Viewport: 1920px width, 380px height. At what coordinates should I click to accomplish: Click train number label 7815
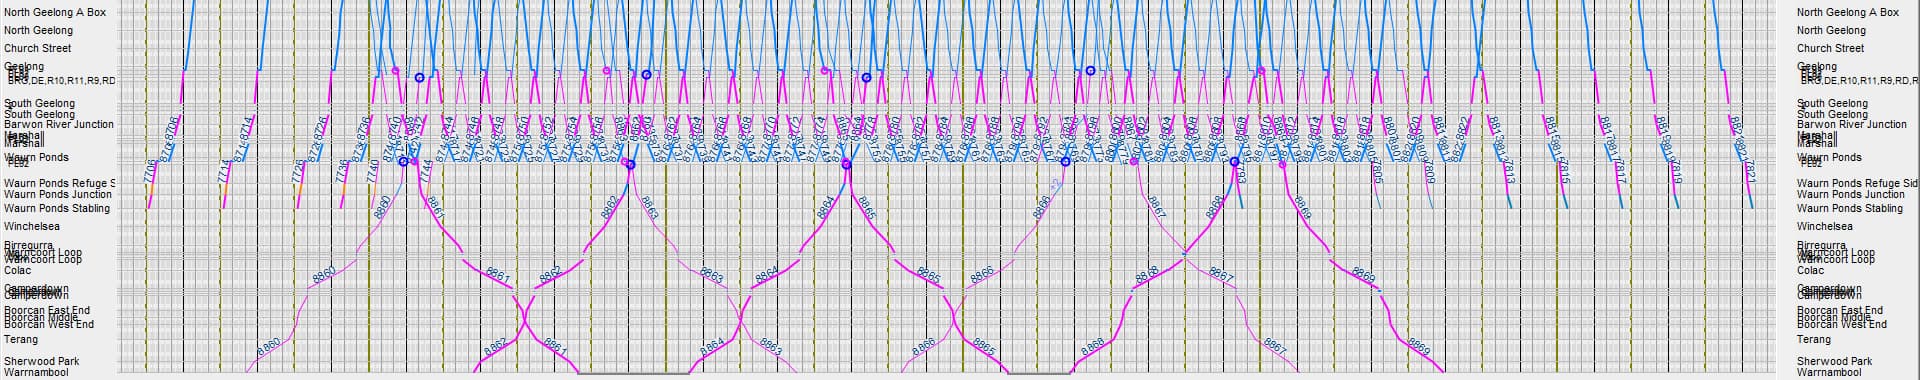(x=1564, y=171)
